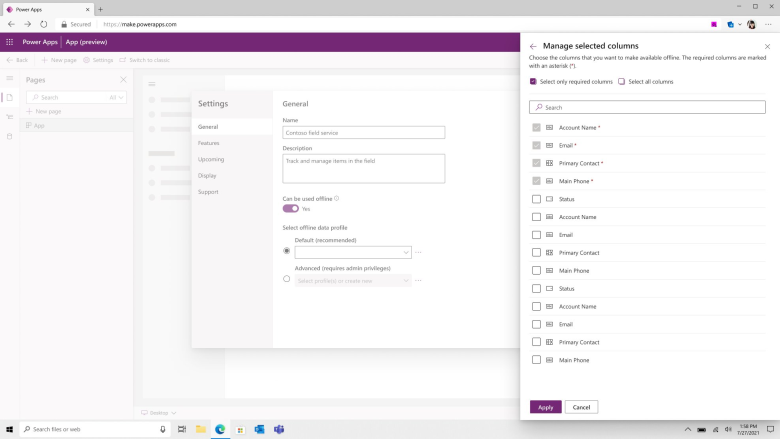Launch File Explorer from the taskbar
Image resolution: width=780 pixels, height=439 pixels.
point(201,430)
